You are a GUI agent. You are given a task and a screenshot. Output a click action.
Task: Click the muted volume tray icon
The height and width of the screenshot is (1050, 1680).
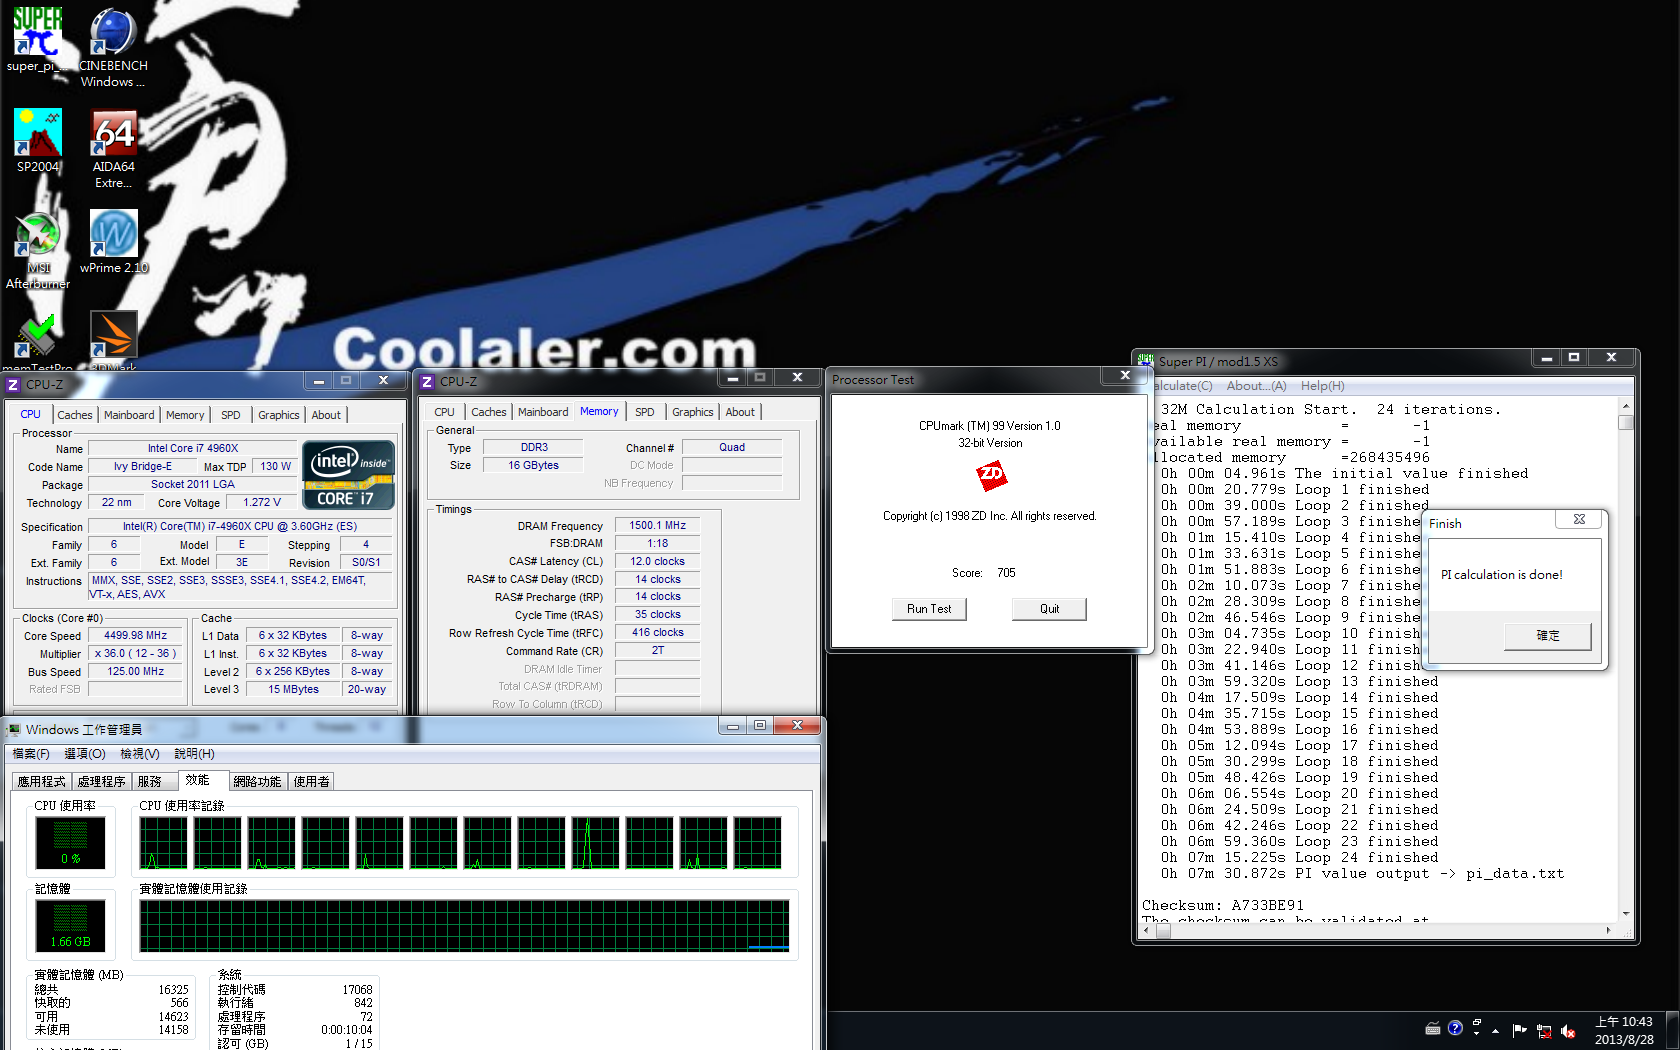pyautogui.click(x=1568, y=1031)
